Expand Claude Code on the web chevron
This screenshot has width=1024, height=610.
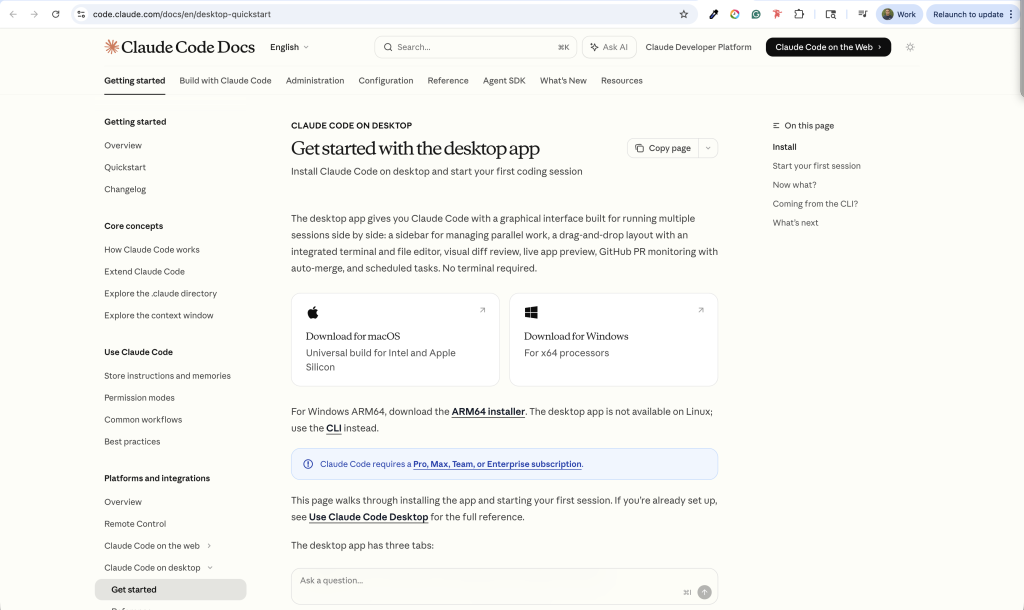[x=209, y=546]
